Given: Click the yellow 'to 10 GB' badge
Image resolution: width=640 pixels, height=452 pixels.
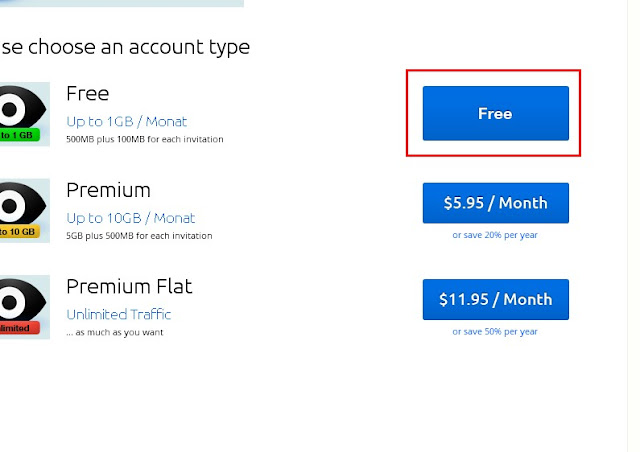Looking at the screenshot, I should (x=19, y=232).
